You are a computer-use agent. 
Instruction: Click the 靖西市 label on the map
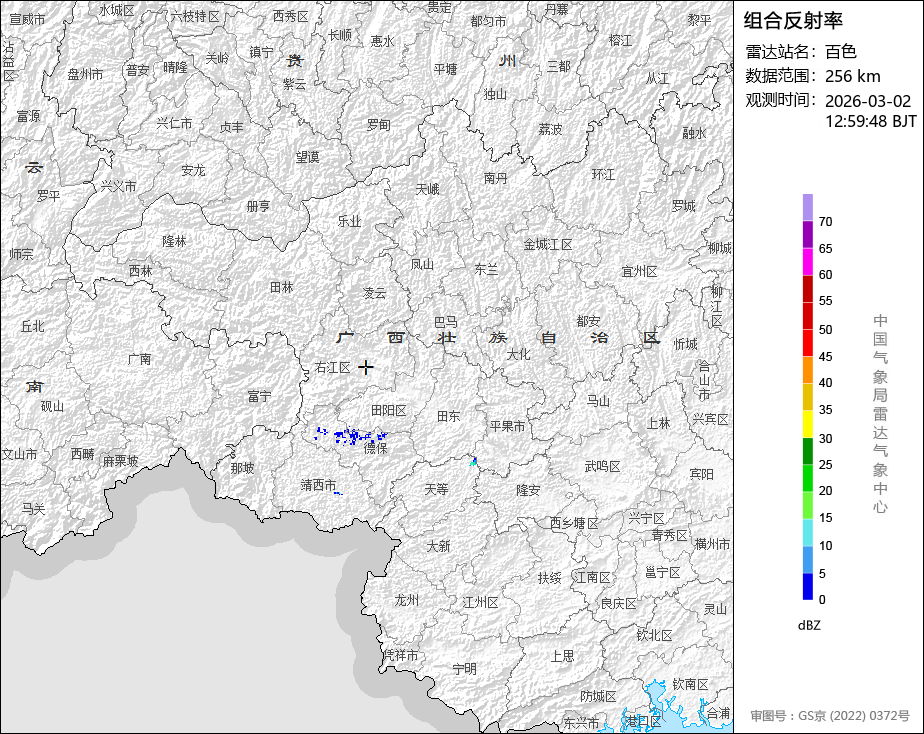[x=319, y=485]
